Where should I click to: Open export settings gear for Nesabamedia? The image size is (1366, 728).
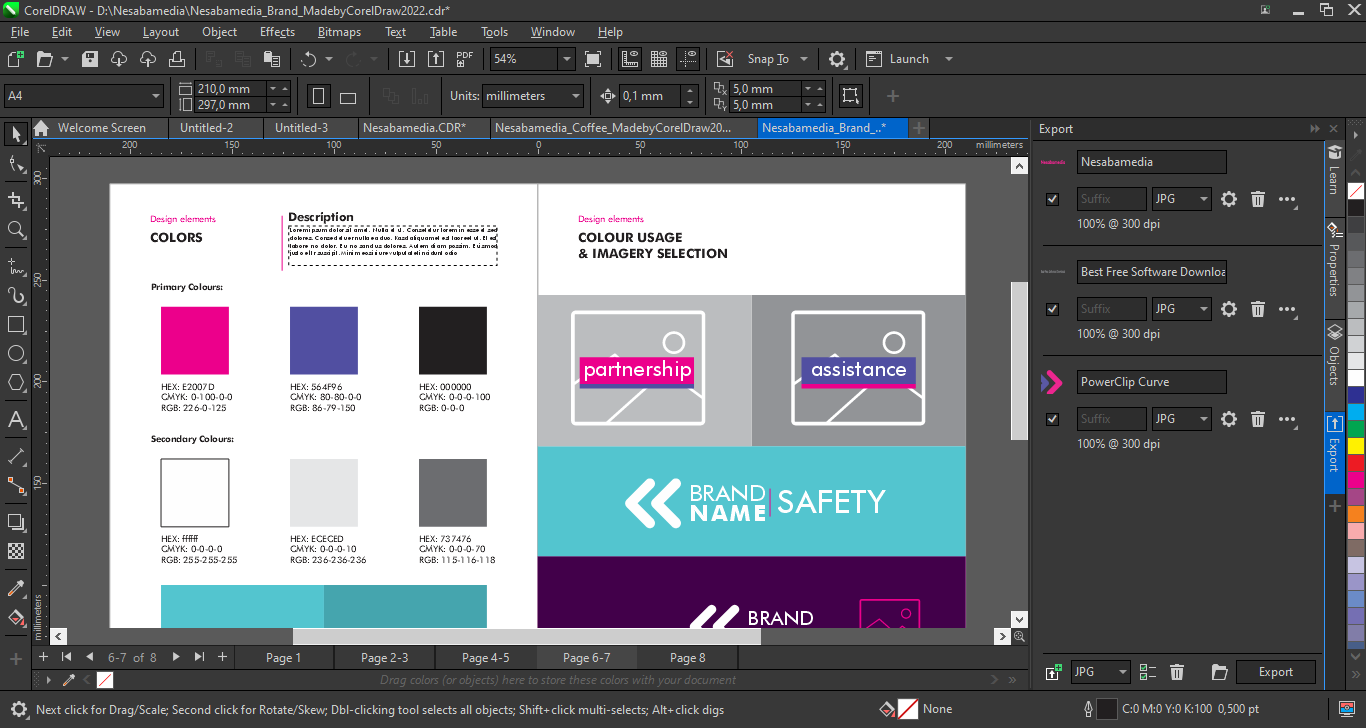pos(1229,199)
